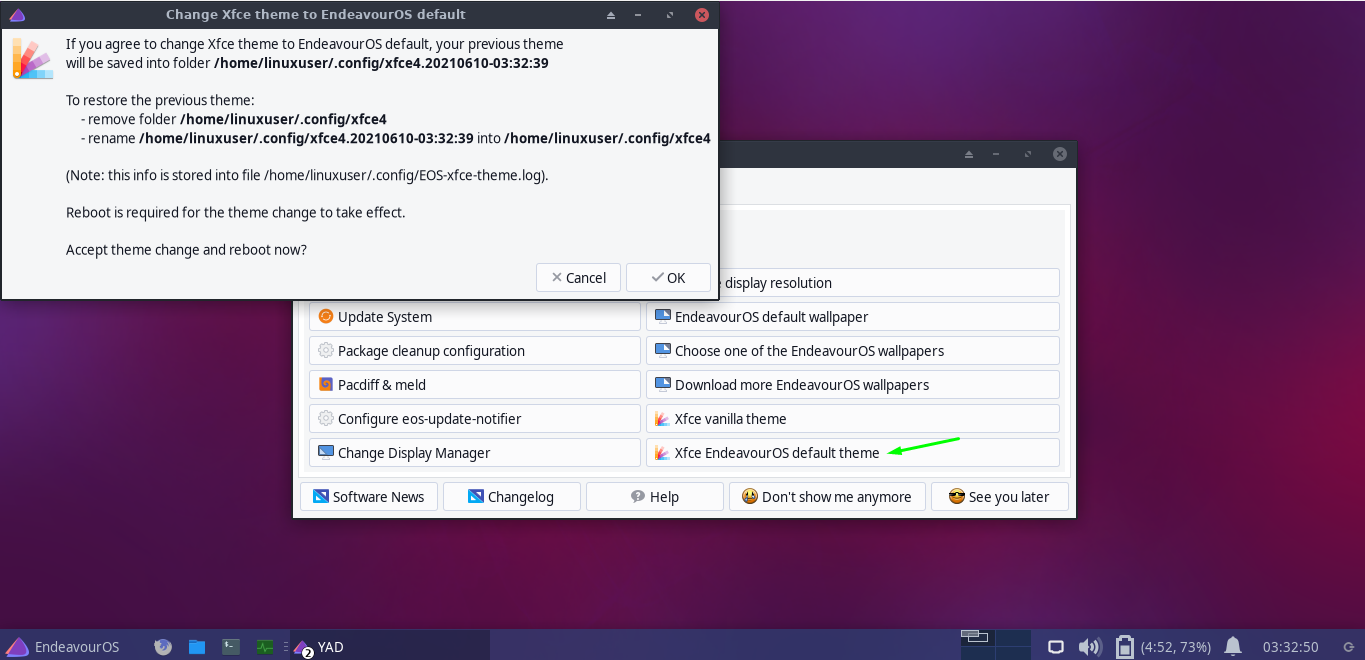Launch the terminal from the panel
The height and width of the screenshot is (660, 1365).
pyautogui.click(x=230, y=647)
